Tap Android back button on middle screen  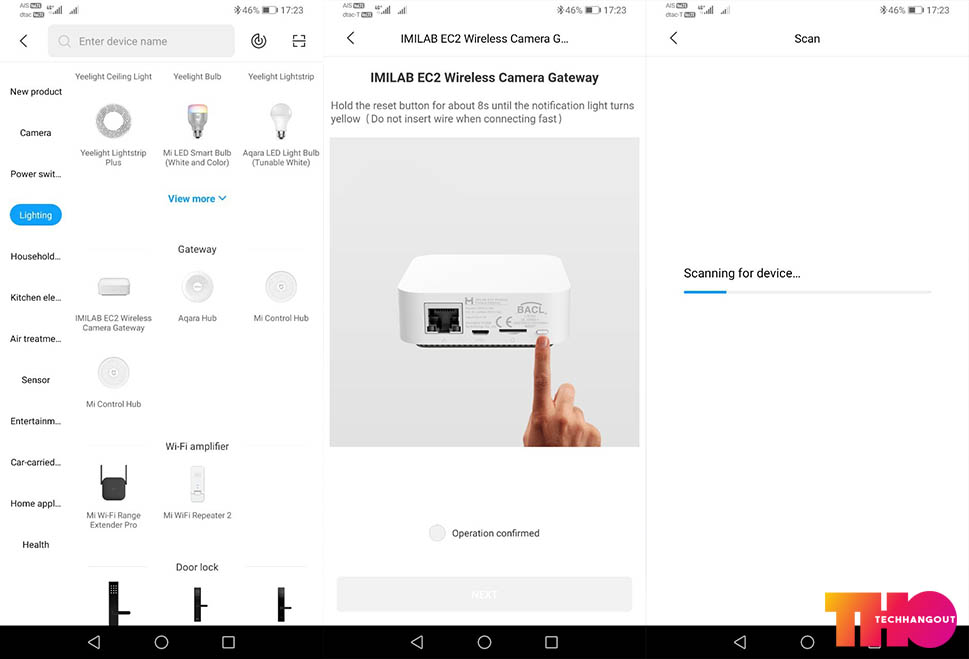point(417,642)
